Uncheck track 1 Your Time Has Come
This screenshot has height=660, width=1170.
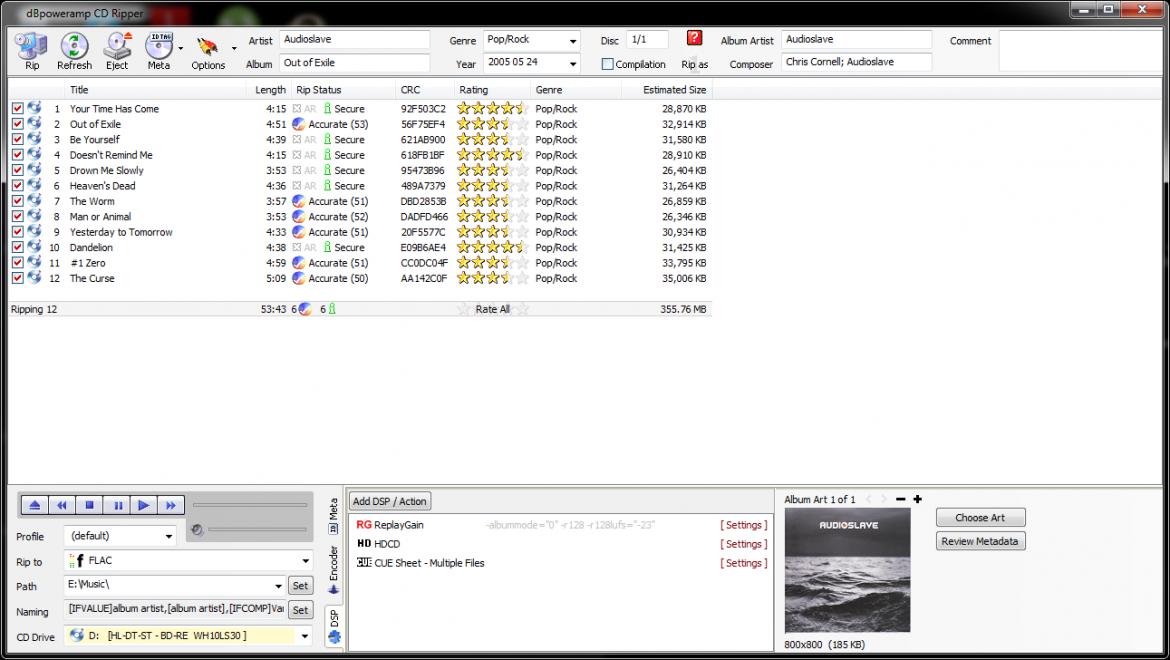click(x=17, y=109)
